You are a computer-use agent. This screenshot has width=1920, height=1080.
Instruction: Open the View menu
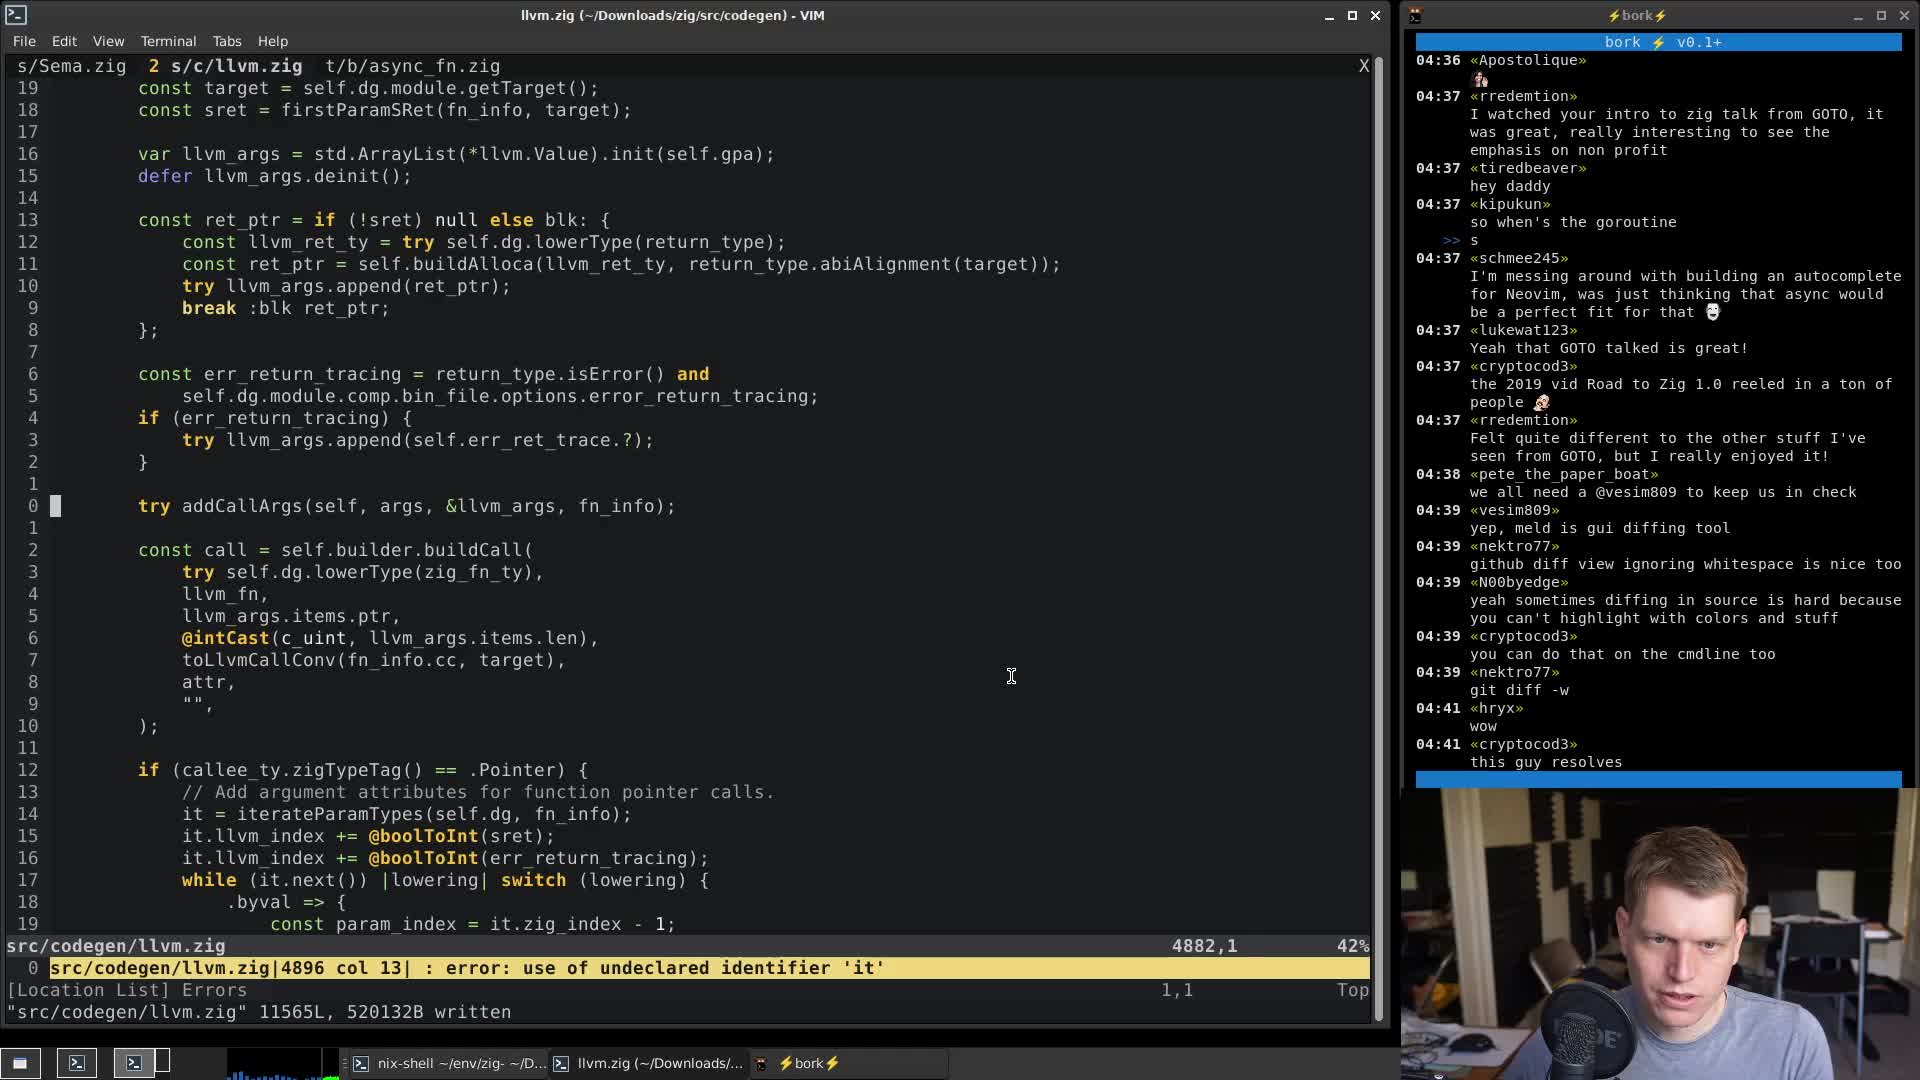pos(108,41)
